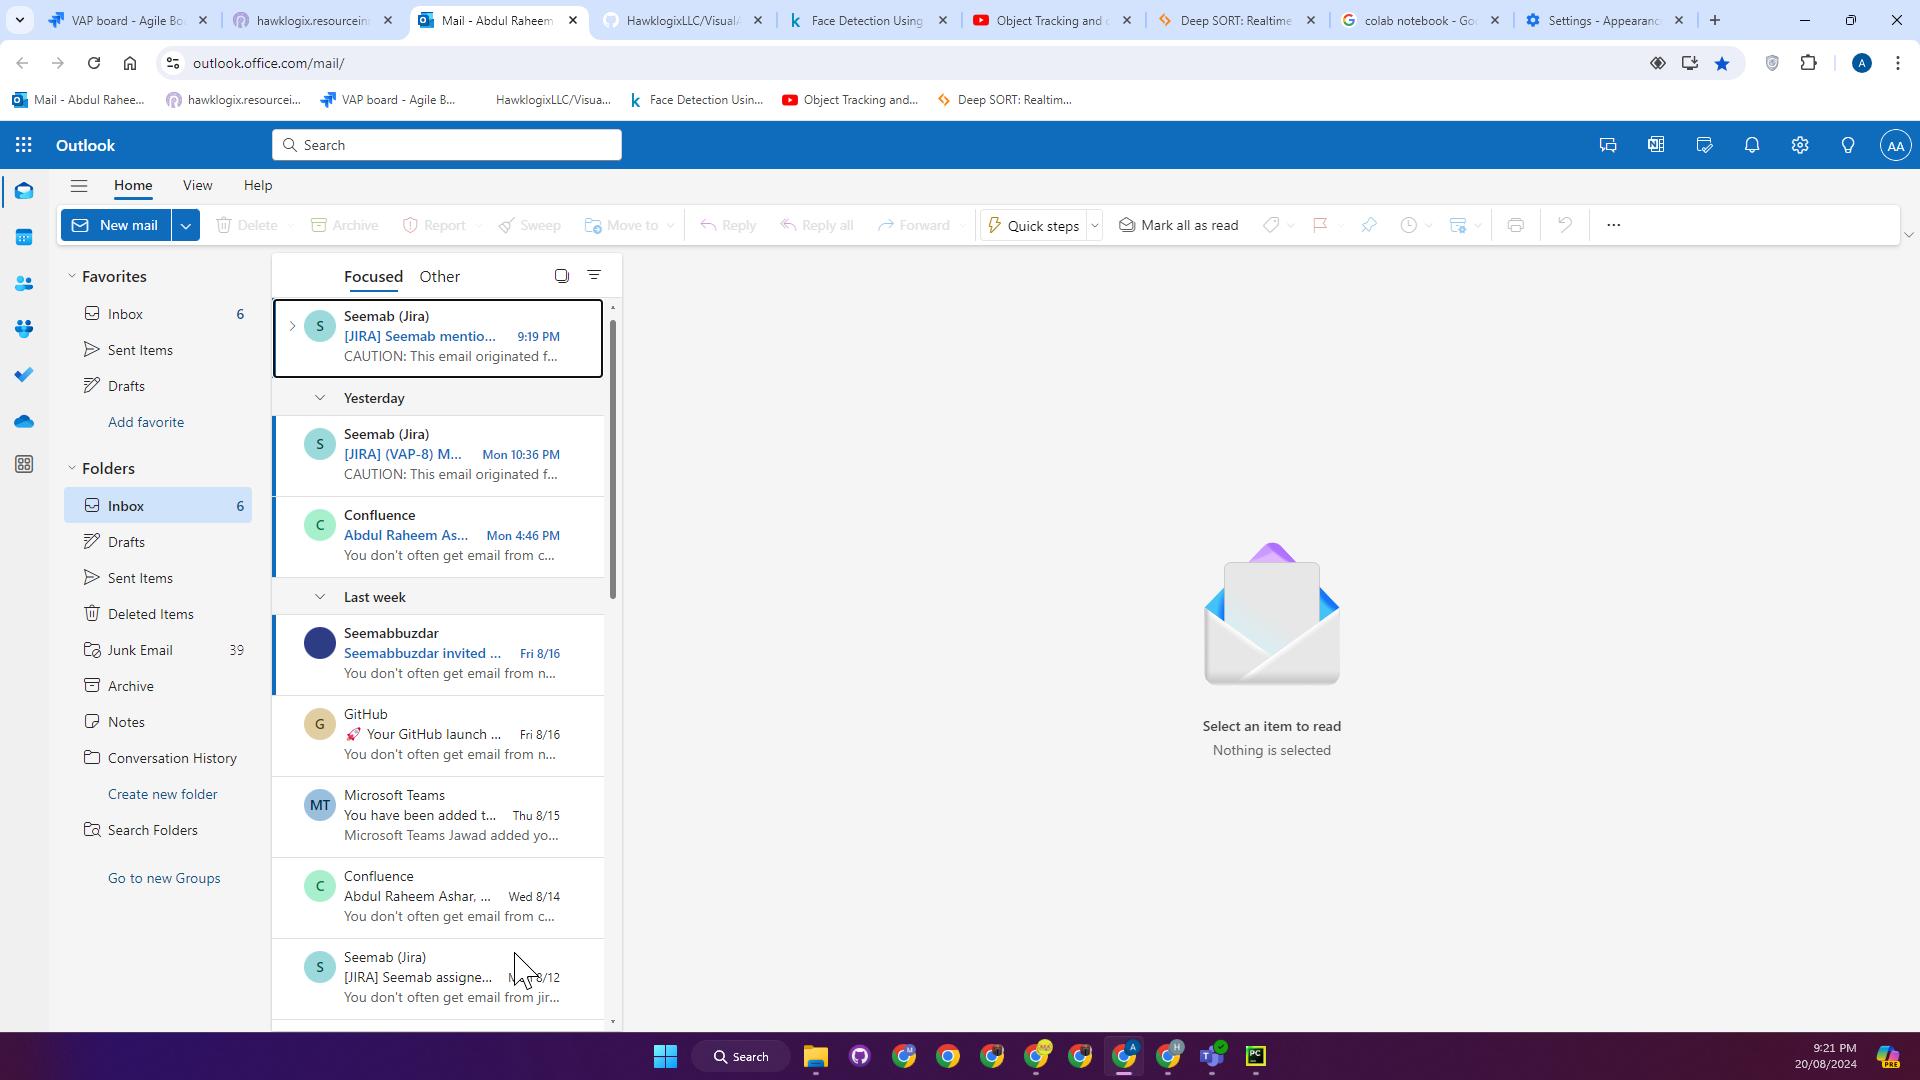Open Calendar from the left app rail

click(x=24, y=237)
